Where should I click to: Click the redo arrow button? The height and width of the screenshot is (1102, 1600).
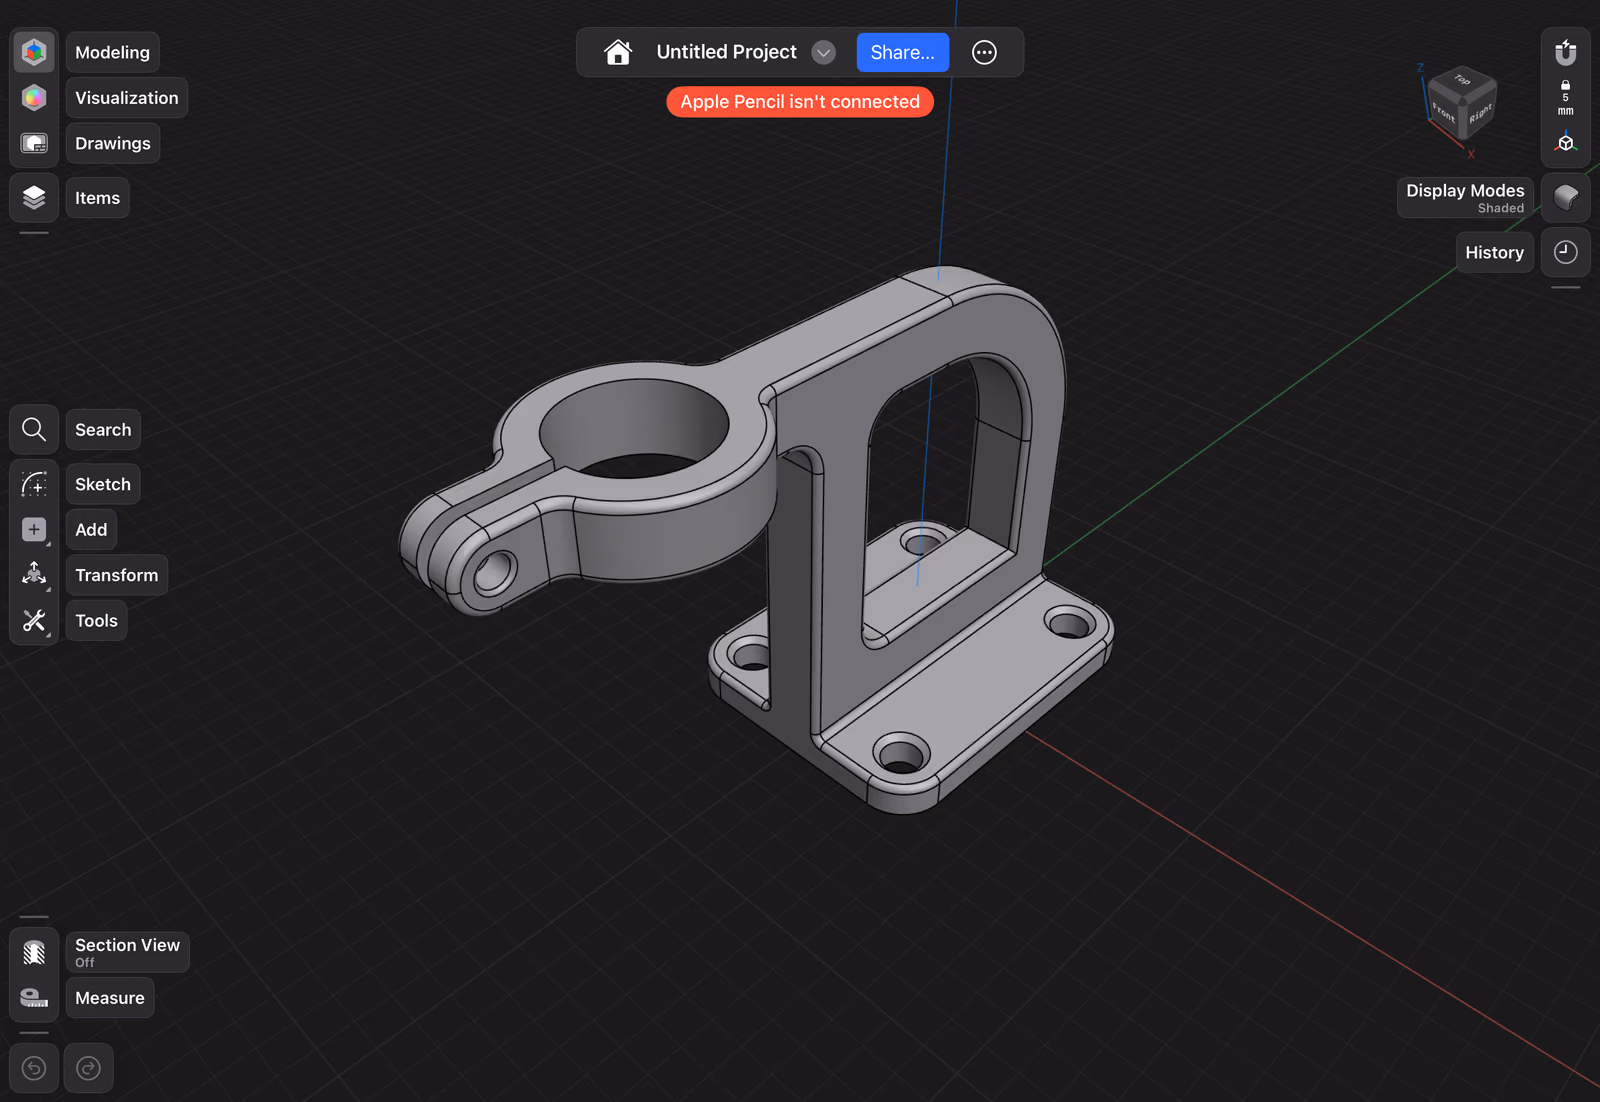click(88, 1068)
